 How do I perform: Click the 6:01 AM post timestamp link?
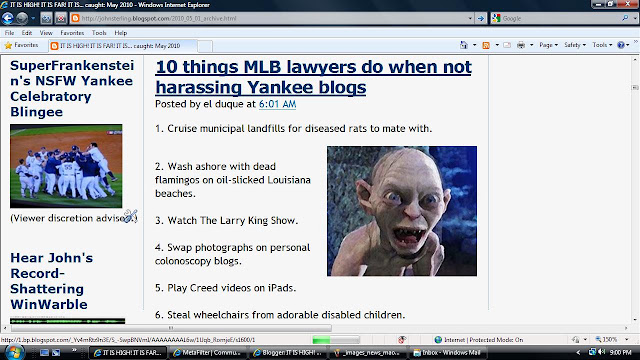[277, 104]
